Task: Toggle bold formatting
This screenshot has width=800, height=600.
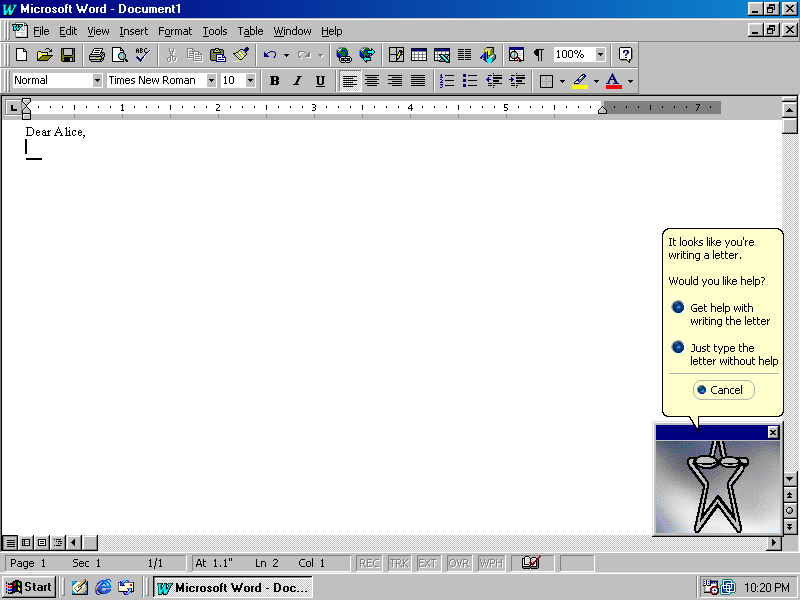Action: [274, 80]
